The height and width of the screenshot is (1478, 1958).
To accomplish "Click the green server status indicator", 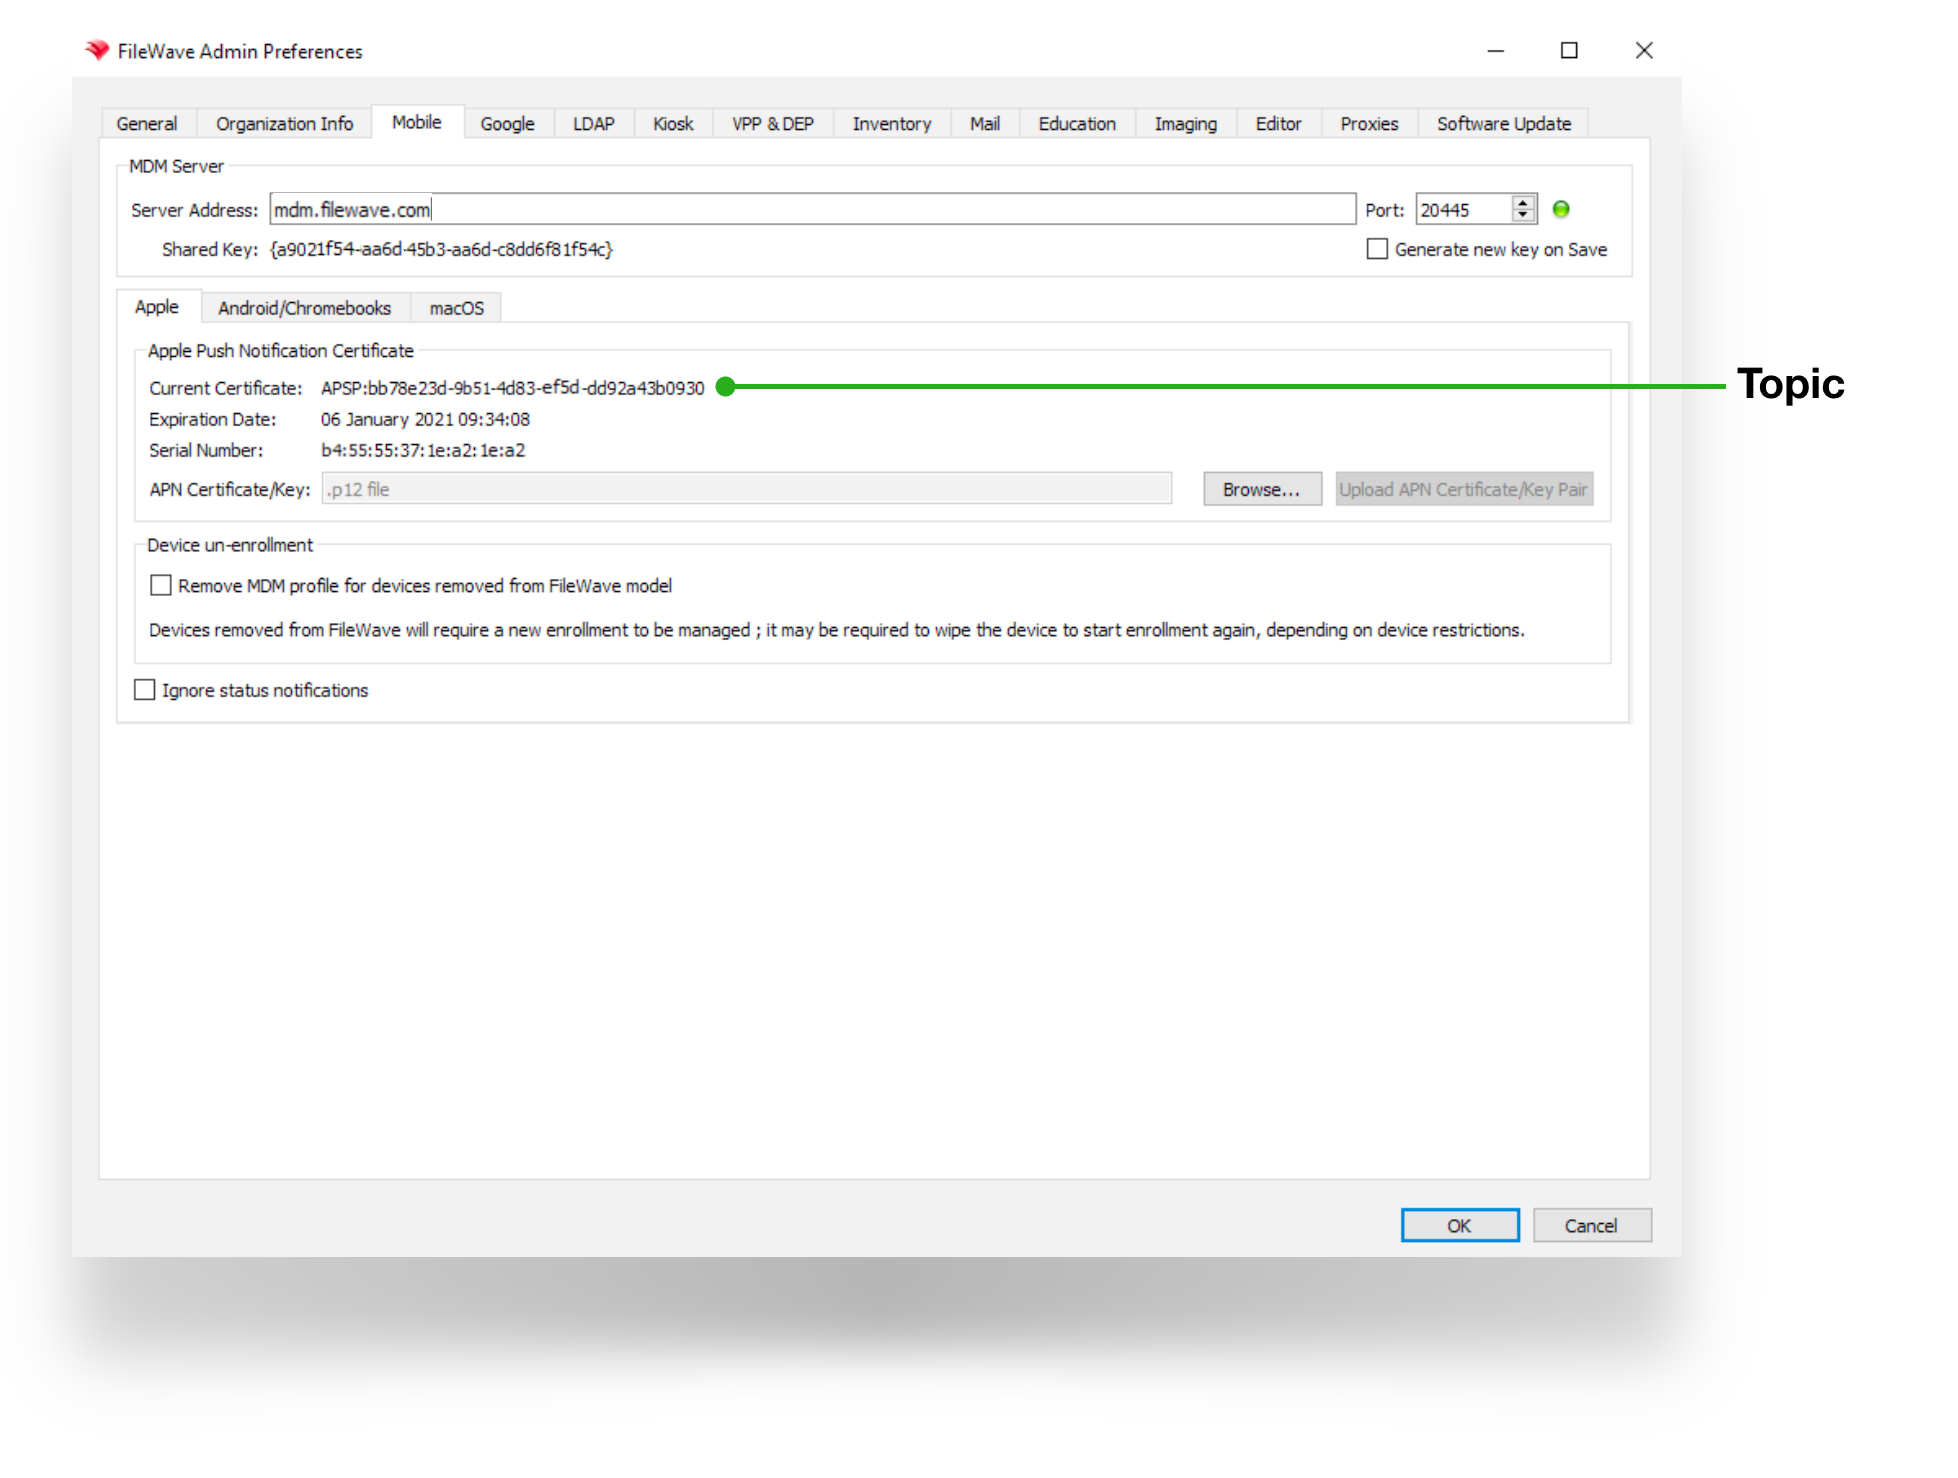I will [1562, 209].
